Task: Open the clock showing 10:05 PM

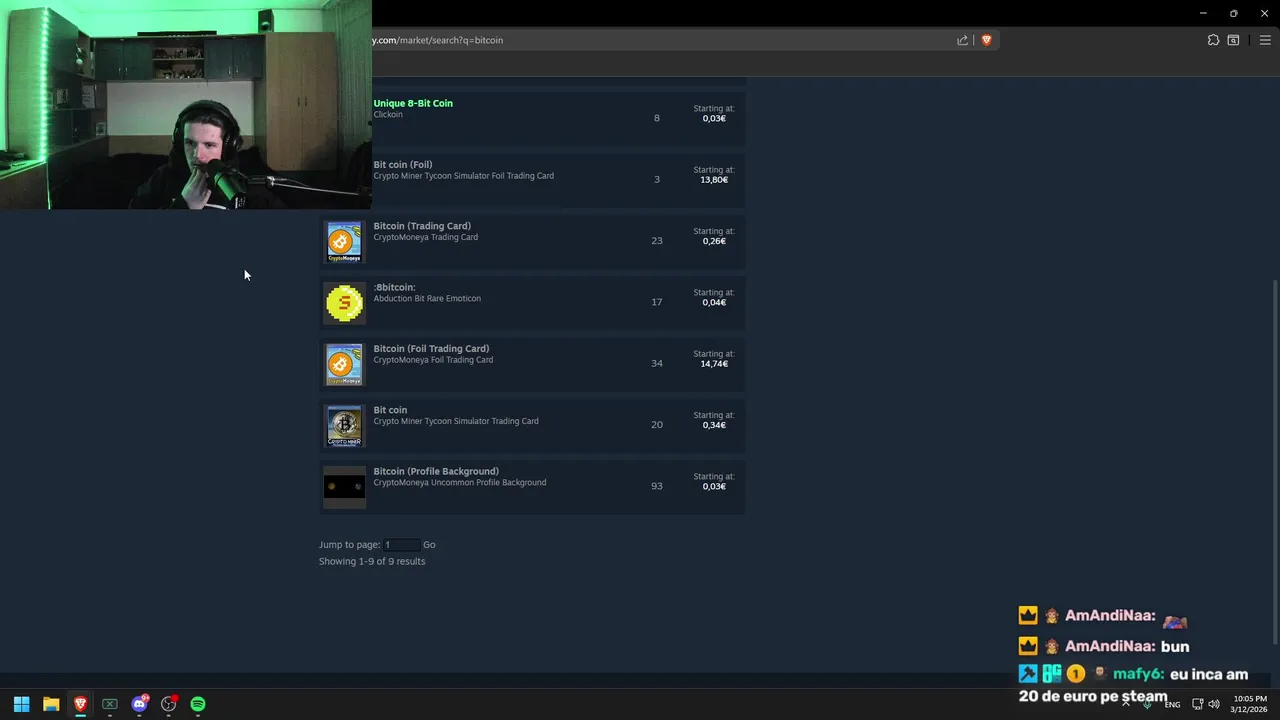Action: pos(1249,704)
